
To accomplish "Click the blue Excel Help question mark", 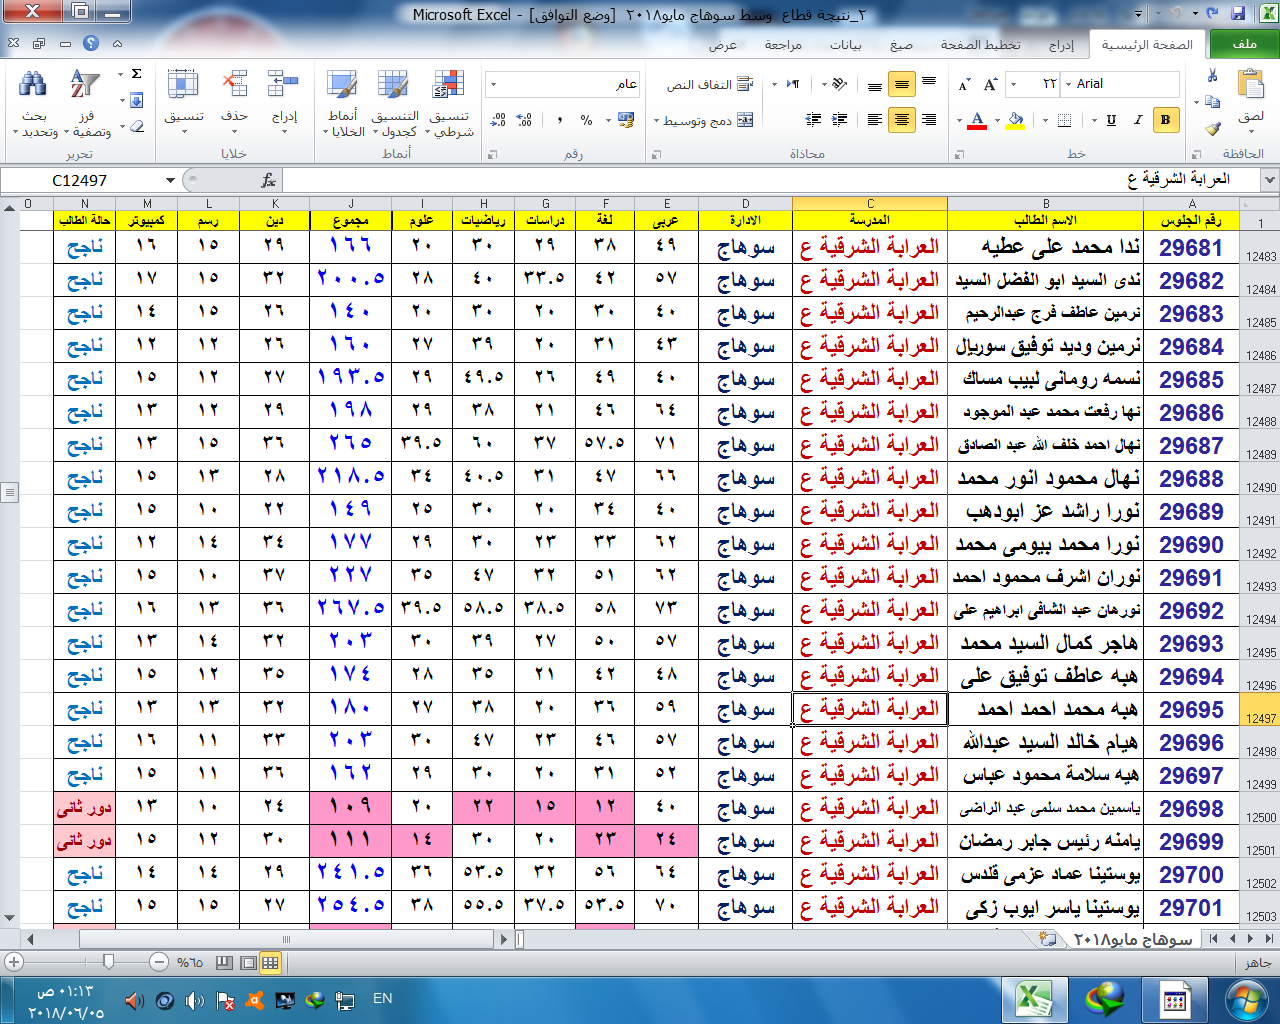I will click(x=91, y=44).
